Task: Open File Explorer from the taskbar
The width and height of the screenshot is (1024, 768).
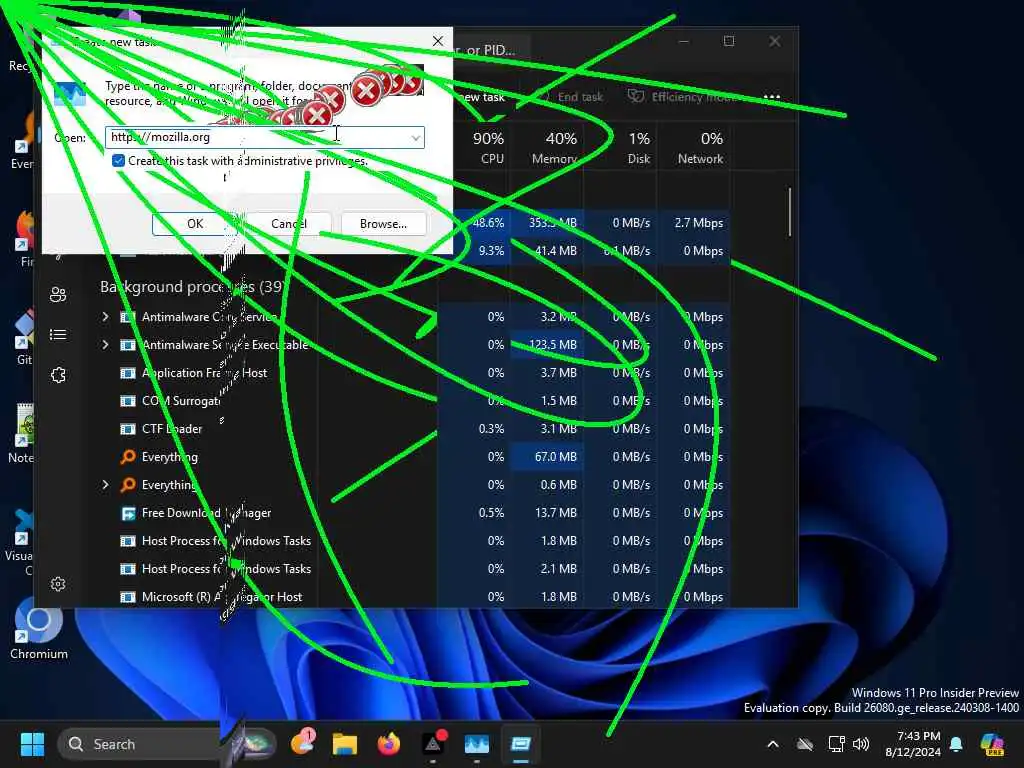Action: (345, 744)
